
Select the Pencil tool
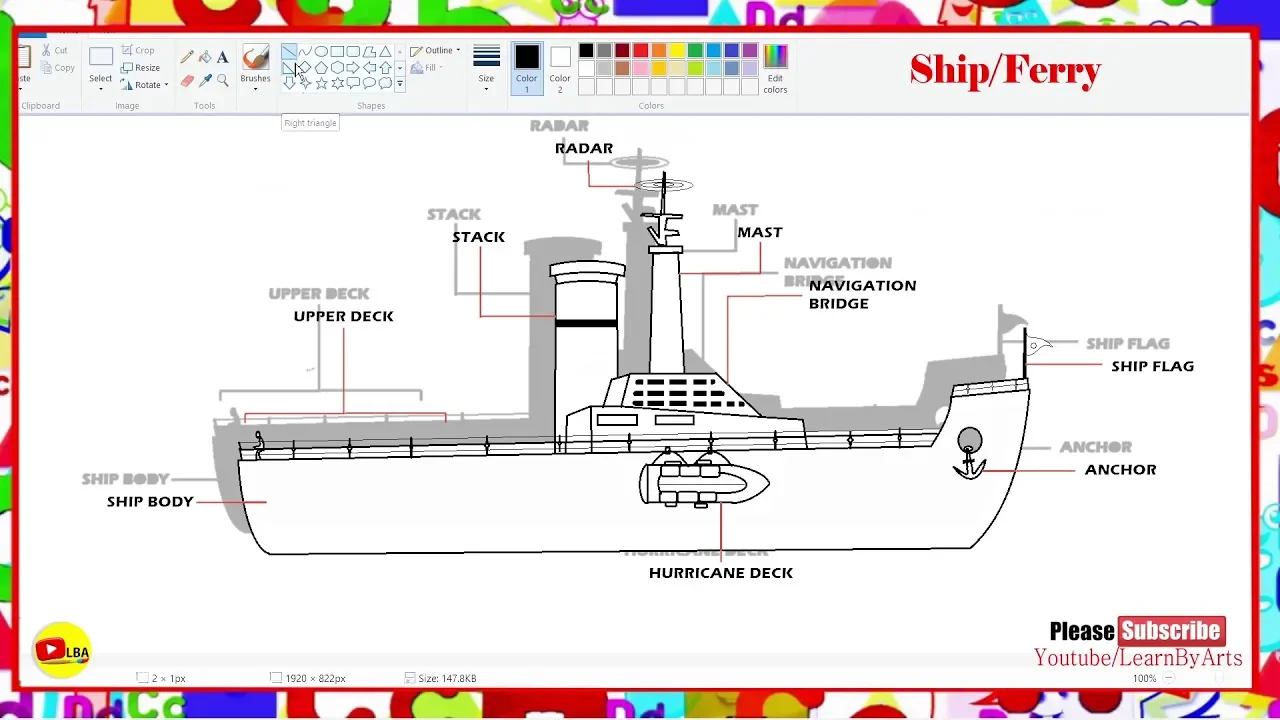pos(187,57)
